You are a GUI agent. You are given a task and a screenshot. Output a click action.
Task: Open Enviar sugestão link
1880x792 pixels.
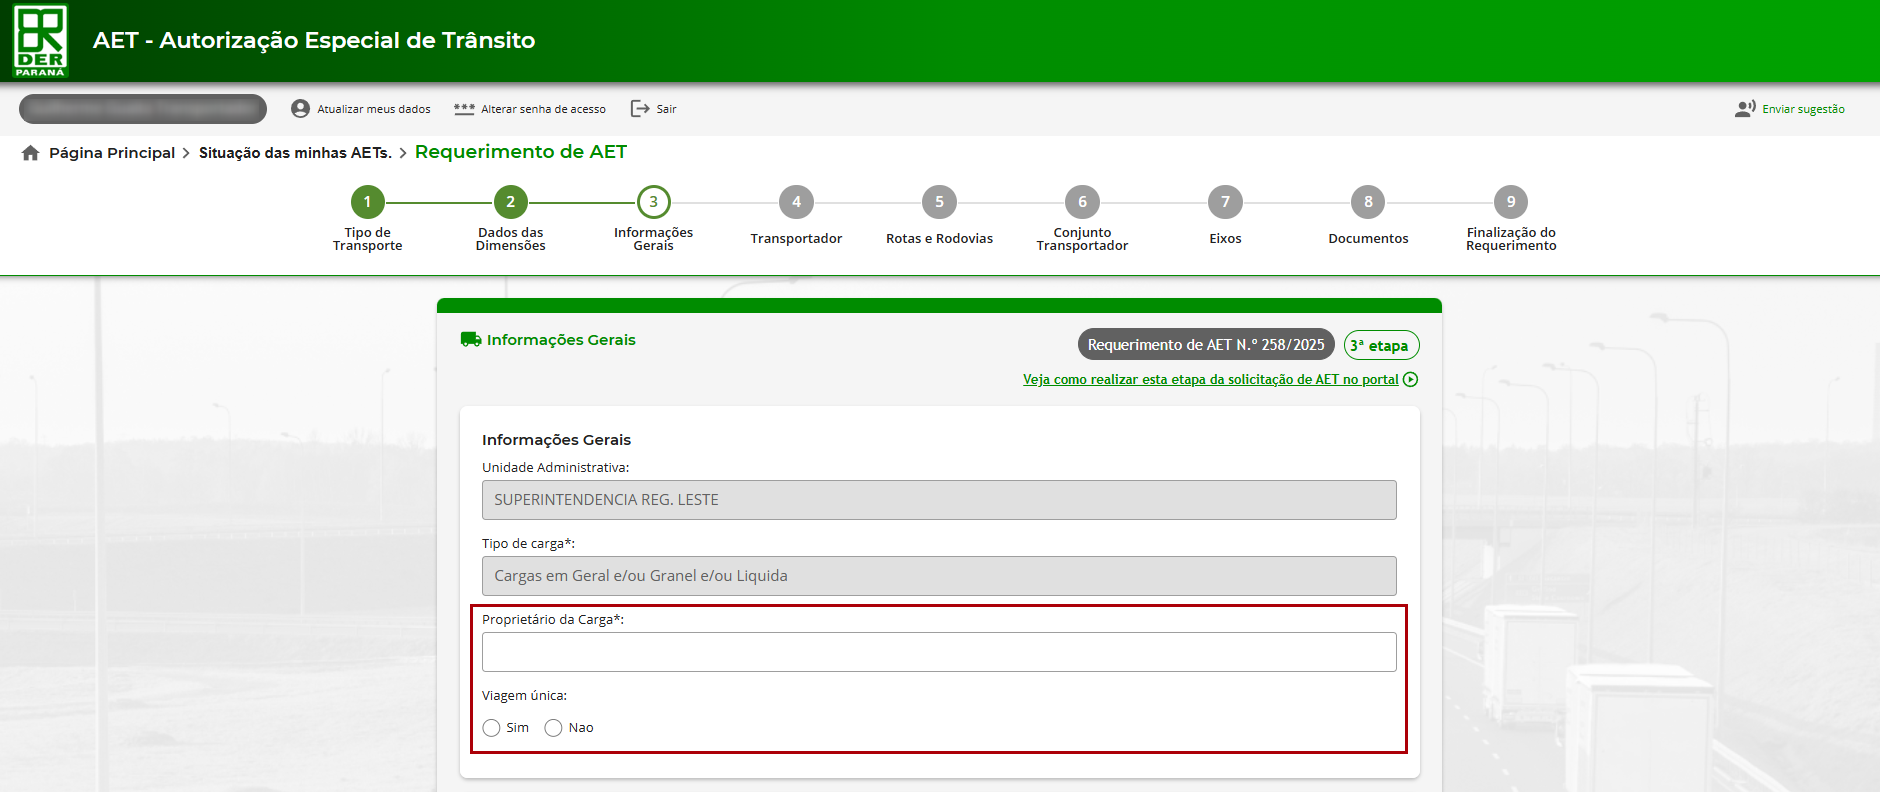coord(1803,109)
